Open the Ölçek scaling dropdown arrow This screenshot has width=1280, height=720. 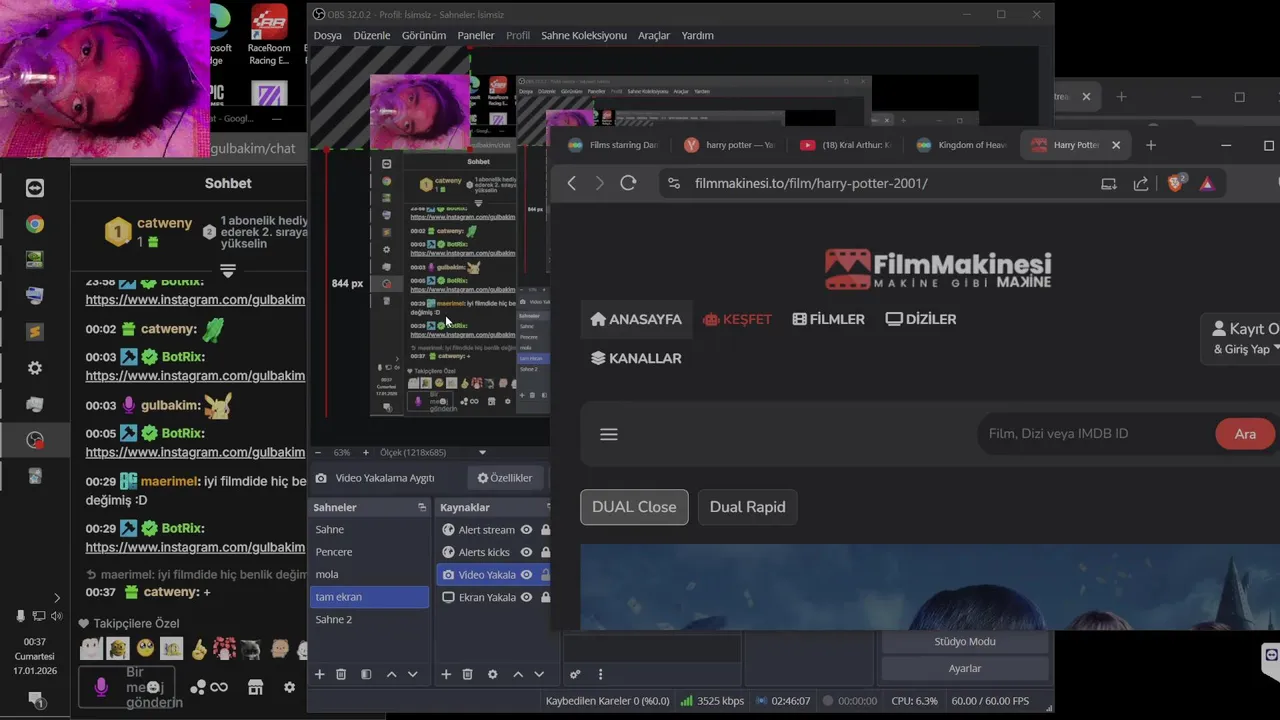(482, 453)
